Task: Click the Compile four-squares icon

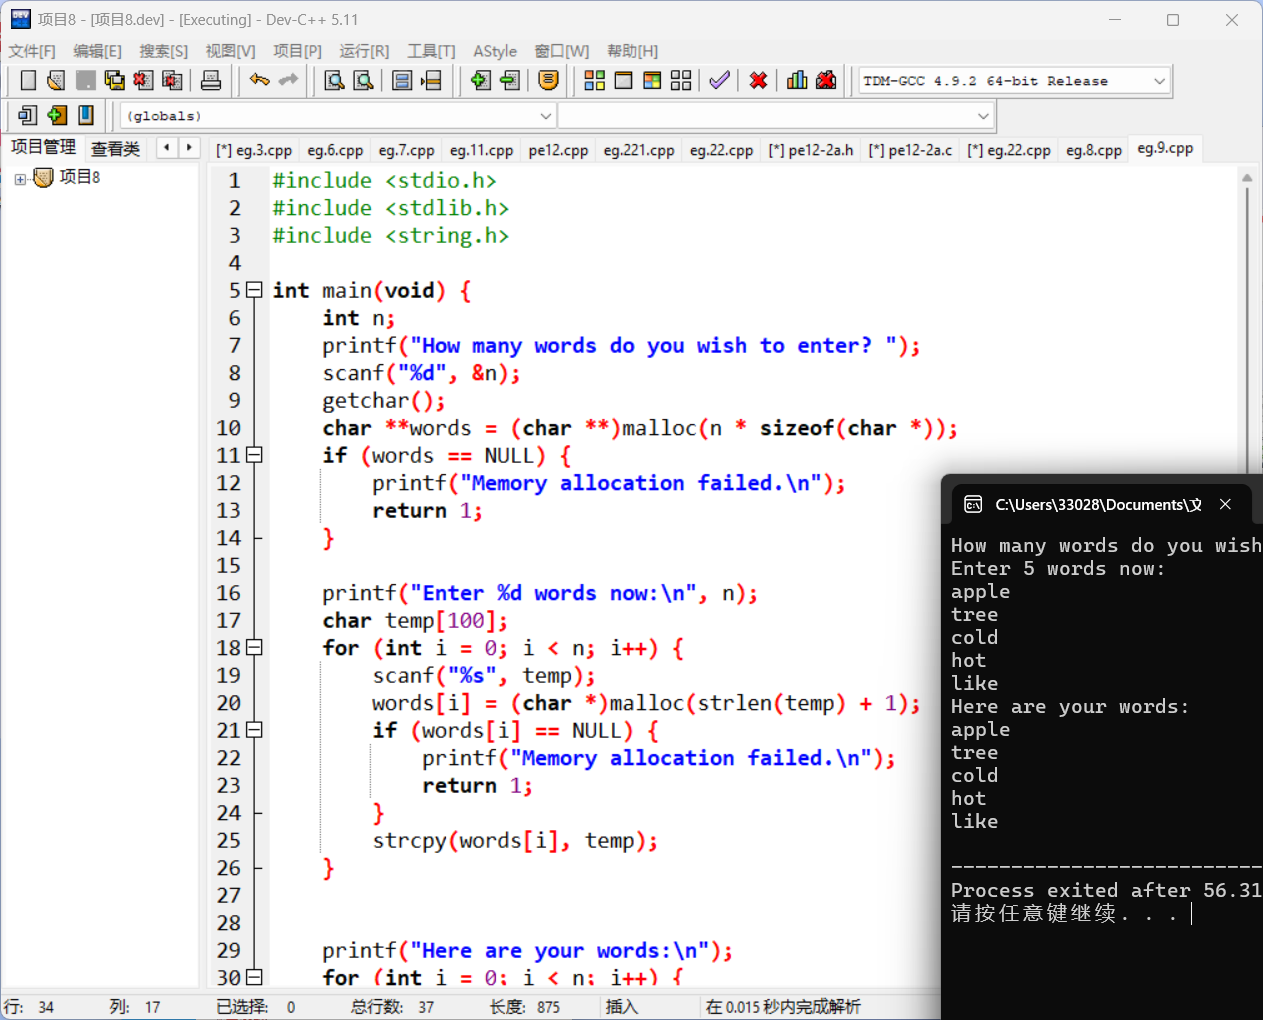Action: tap(595, 80)
